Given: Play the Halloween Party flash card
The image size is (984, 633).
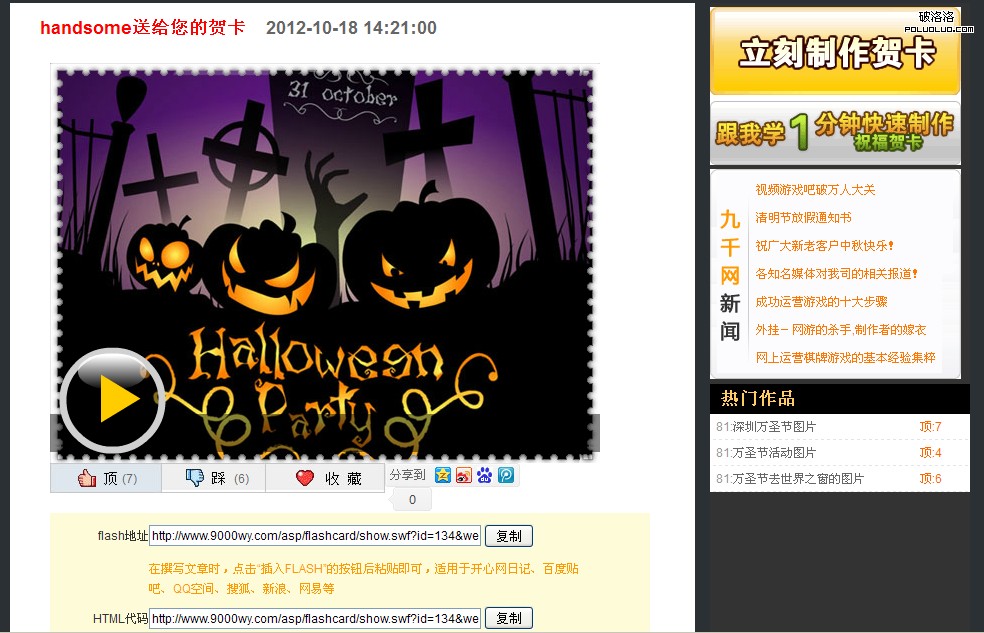Looking at the screenshot, I should [x=111, y=401].
